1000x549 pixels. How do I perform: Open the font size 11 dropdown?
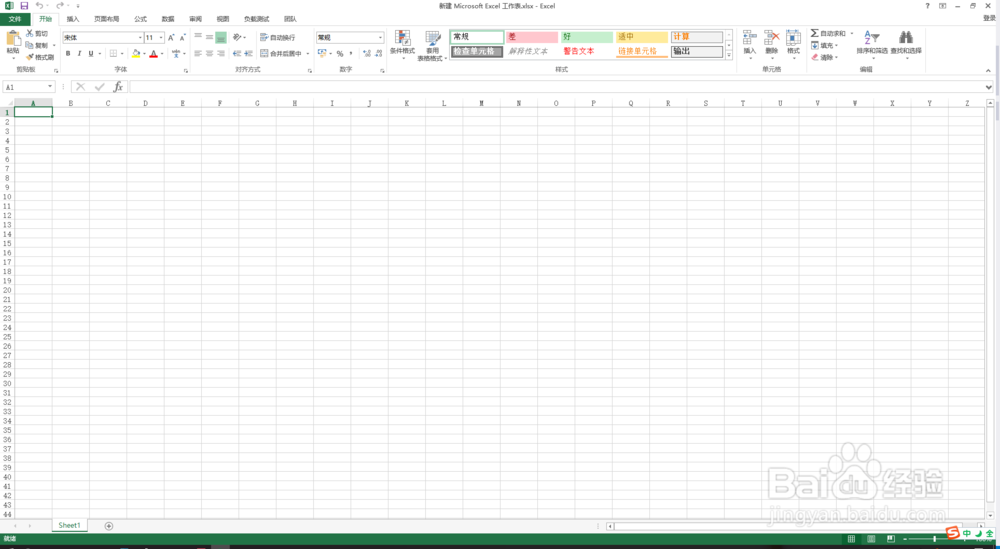click(x=161, y=38)
